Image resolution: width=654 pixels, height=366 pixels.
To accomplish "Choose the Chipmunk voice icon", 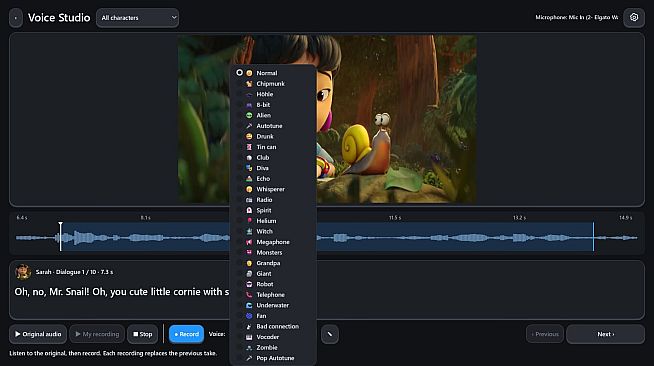I will point(249,84).
